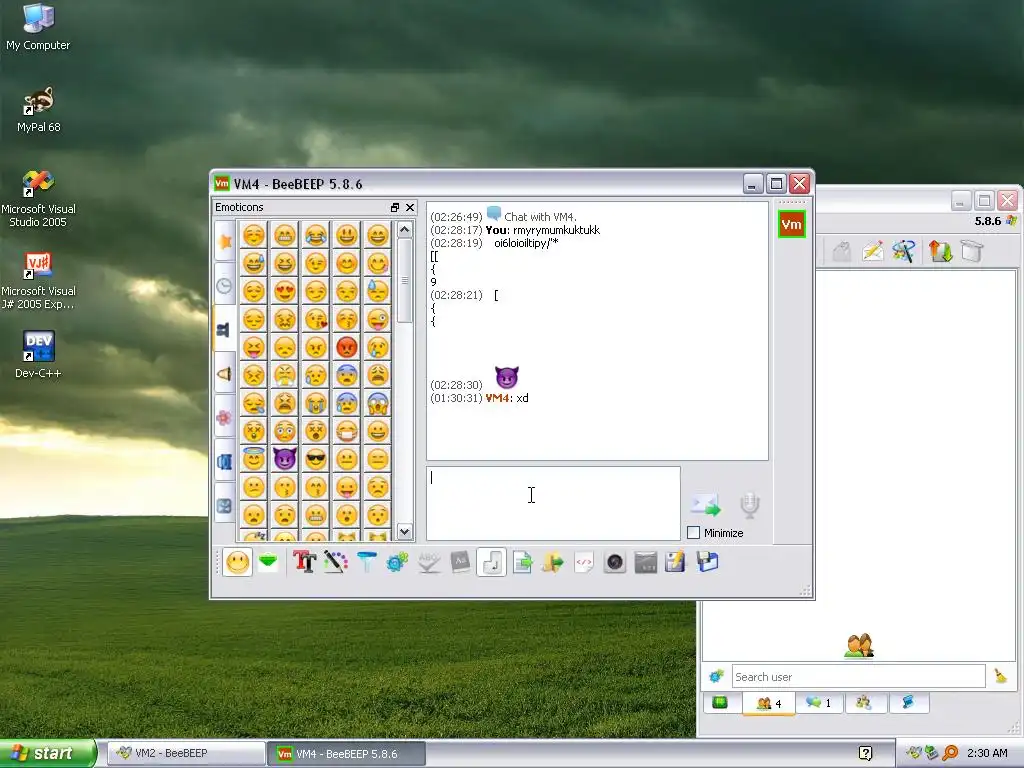Undock the Emoticons panel with float button

coord(394,208)
